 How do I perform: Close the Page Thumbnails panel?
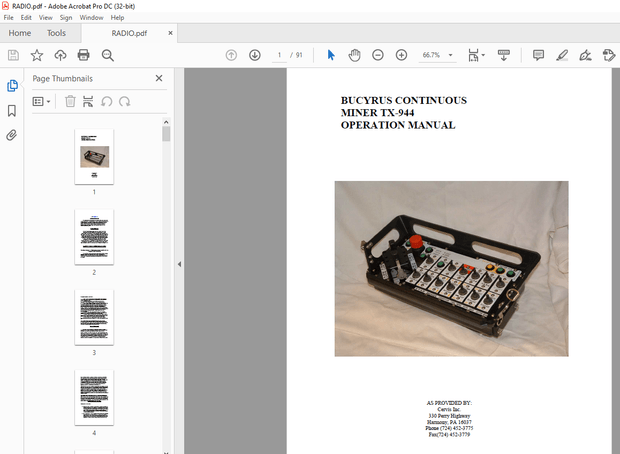pos(159,78)
